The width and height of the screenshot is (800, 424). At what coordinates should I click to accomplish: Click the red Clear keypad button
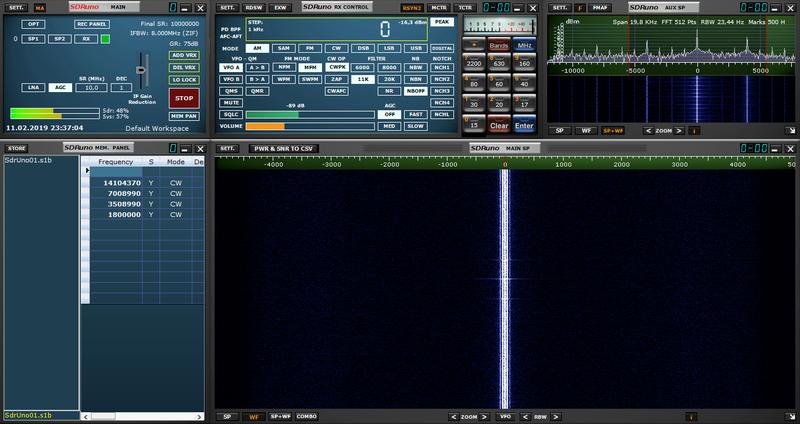coord(498,124)
